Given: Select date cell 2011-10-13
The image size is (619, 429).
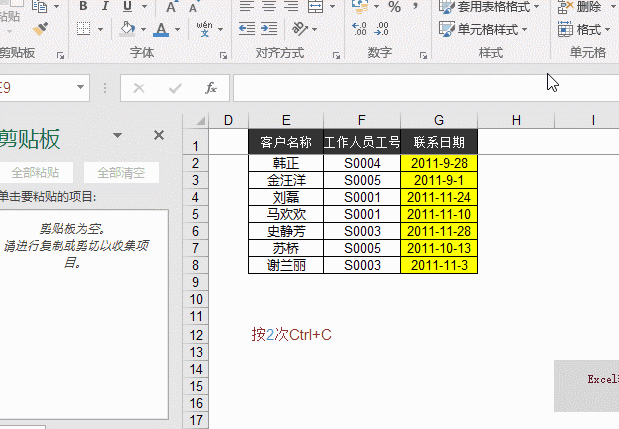Looking at the screenshot, I should click(x=439, y=248).
